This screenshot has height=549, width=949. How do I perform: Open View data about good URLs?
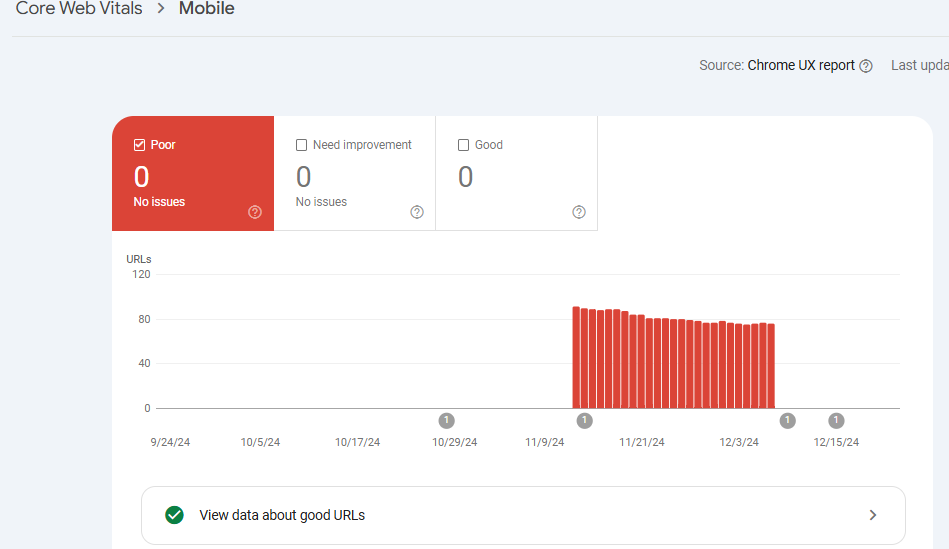point(524,515)
